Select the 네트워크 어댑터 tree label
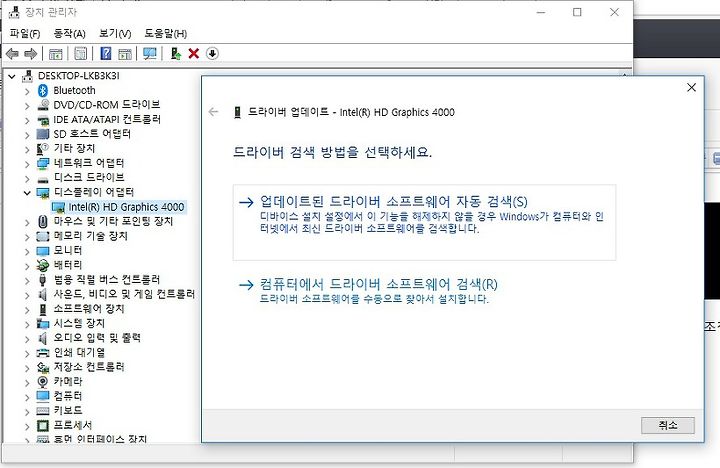 tap(89, 163)
